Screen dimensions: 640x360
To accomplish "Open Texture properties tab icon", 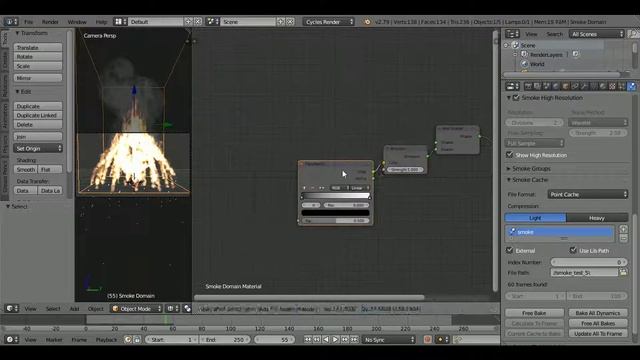I will [612, 86].
